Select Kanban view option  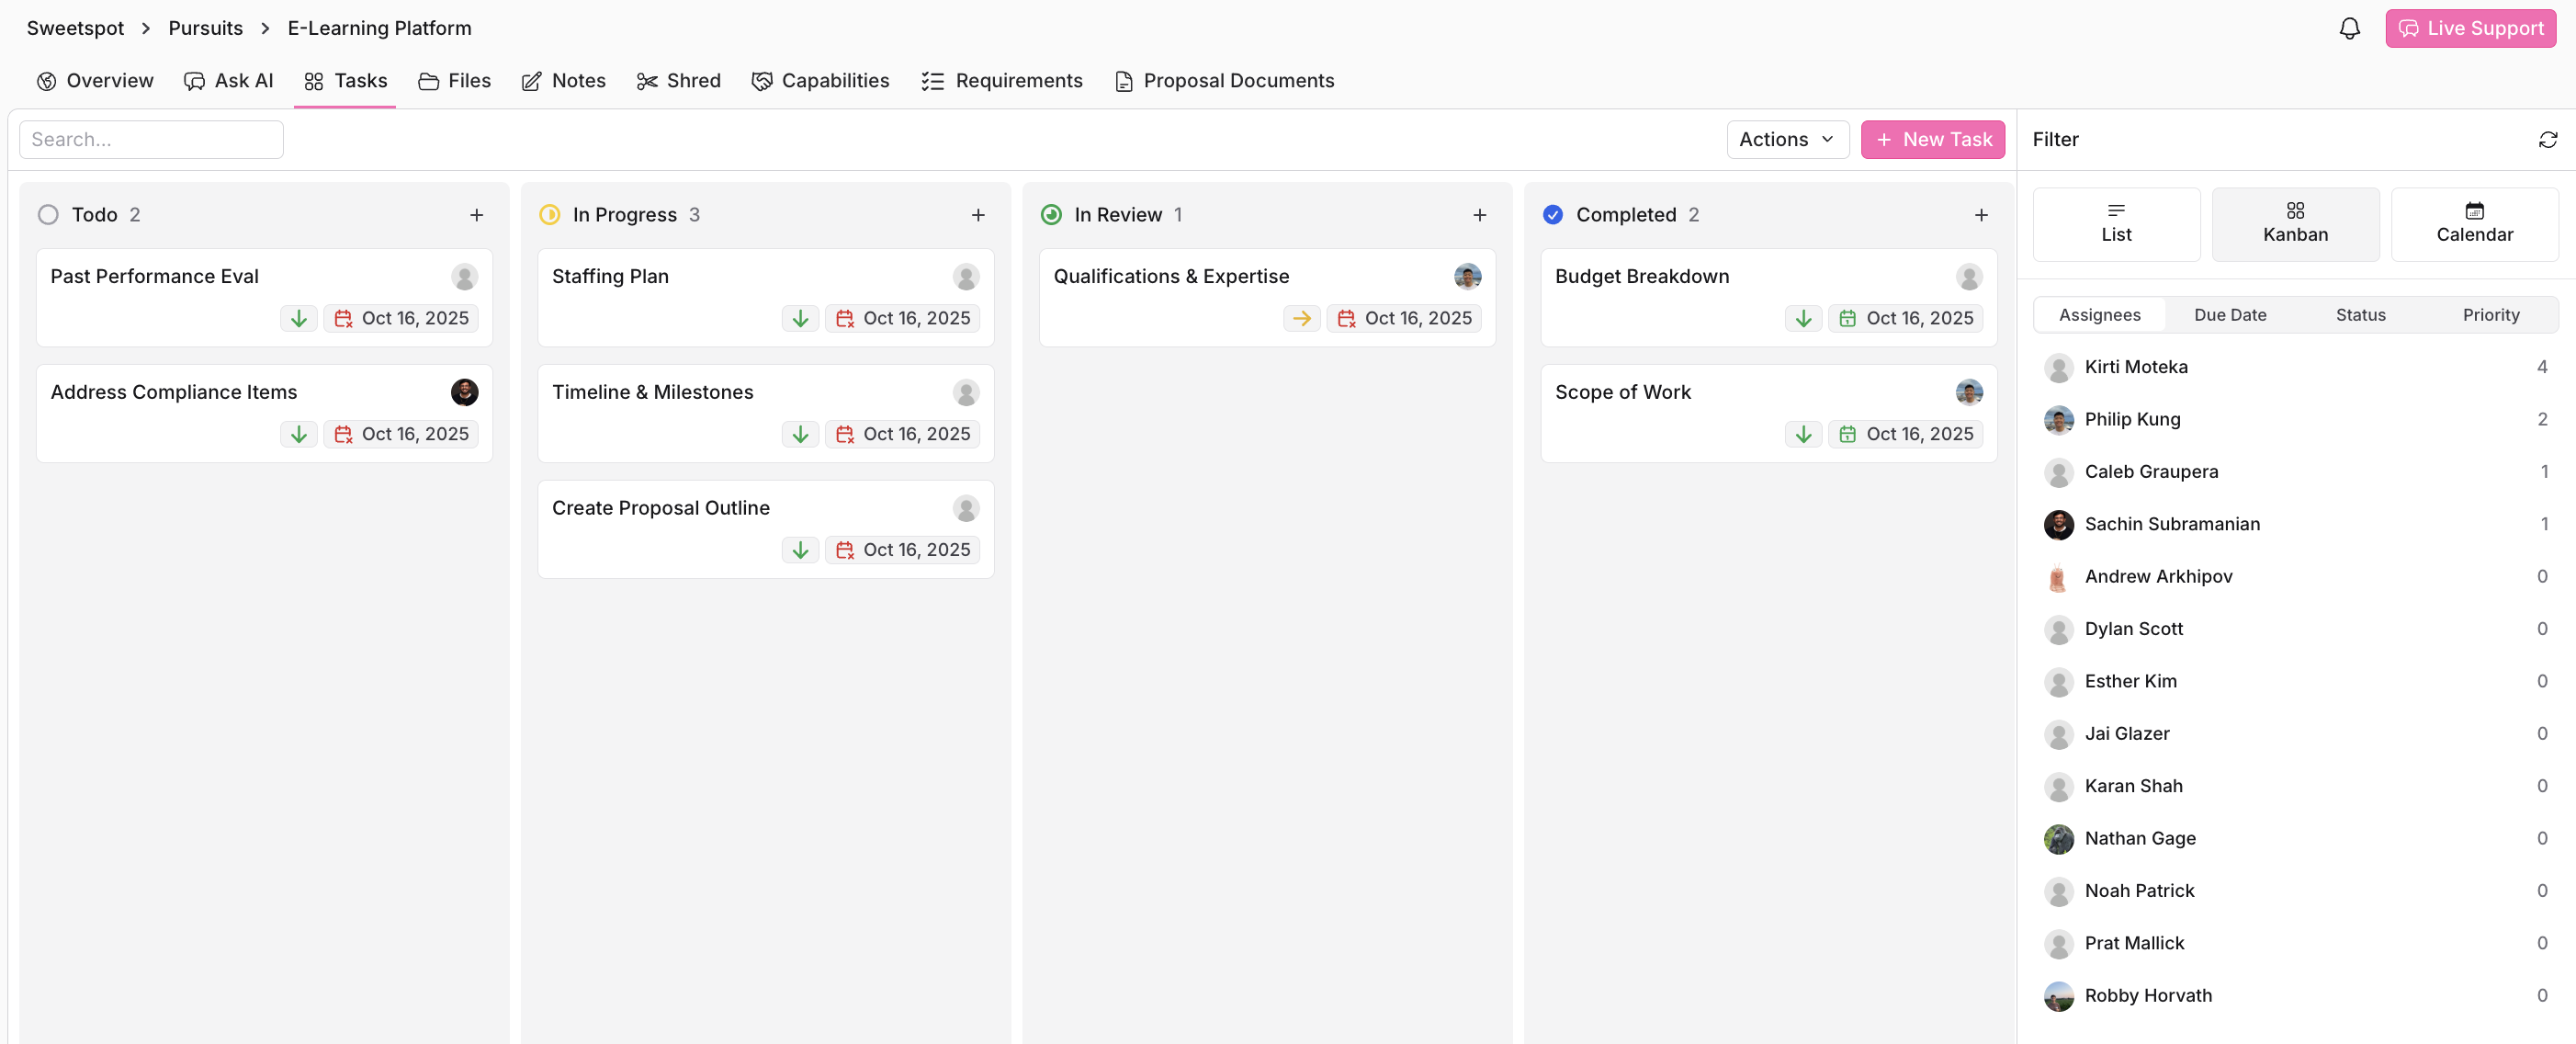tap(2294, 224)
